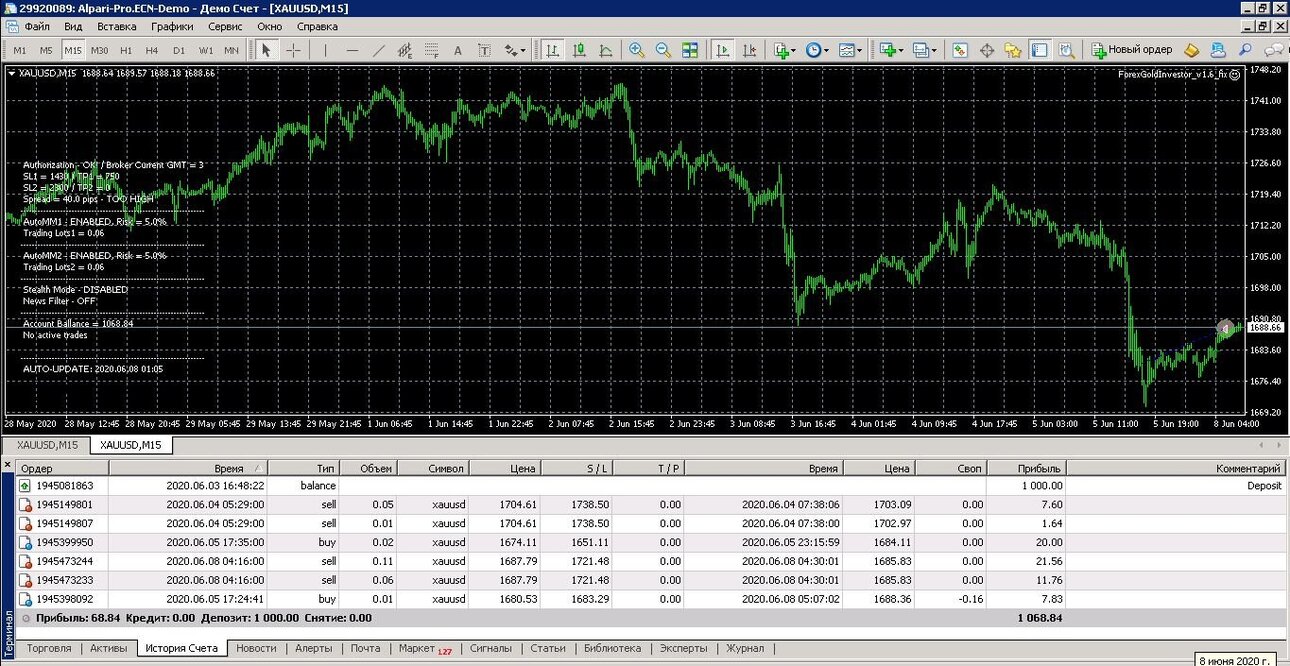The height and width of the screenshot is (666, 1290).
Task: Switch chart to bar chart mode
Action: pyautogui.click(x=552, y=50)
